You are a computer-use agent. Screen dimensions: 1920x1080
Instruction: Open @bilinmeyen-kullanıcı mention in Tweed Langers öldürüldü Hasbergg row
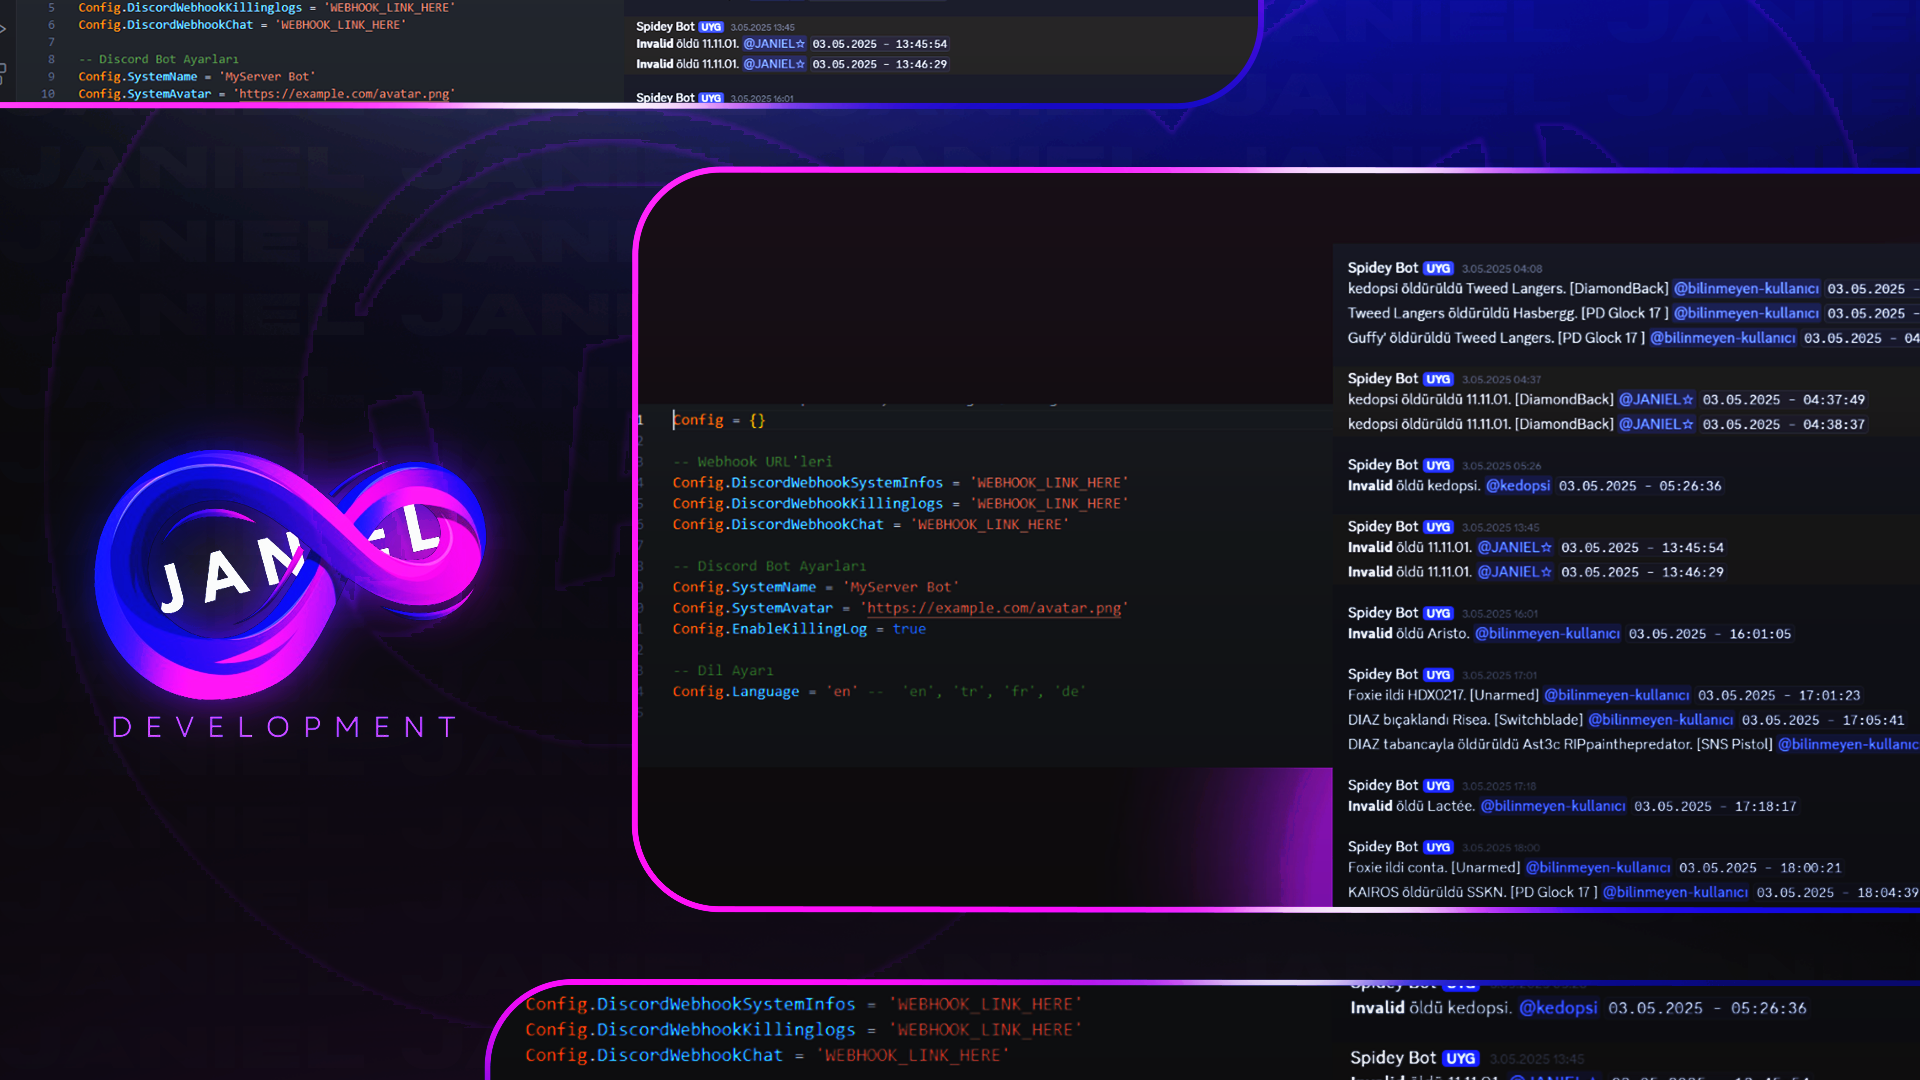(1747, 313)
